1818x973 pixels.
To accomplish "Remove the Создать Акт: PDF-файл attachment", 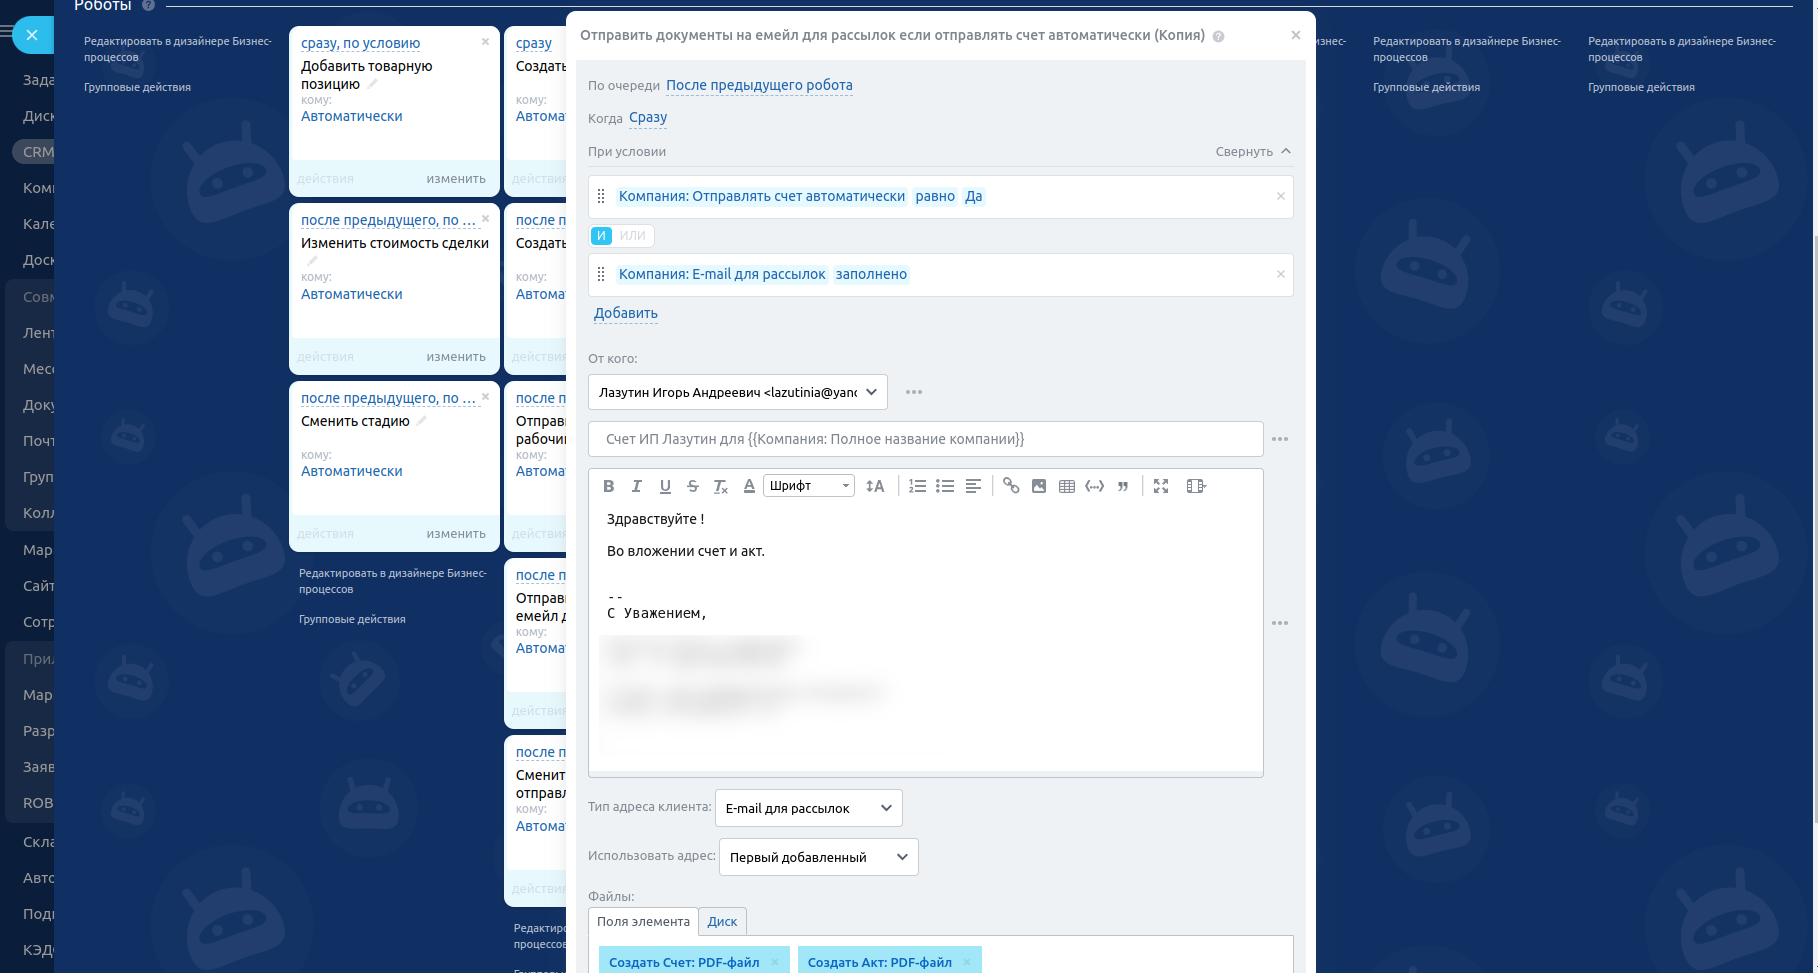I will (967, 963).
